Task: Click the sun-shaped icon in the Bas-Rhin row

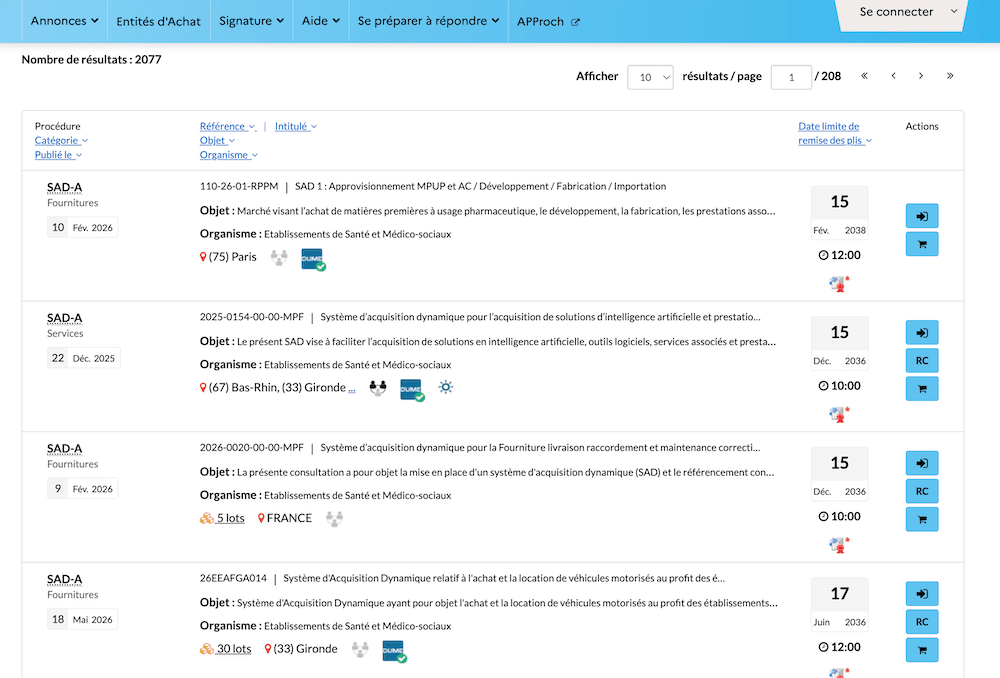Action: click(x=445, y=387)
